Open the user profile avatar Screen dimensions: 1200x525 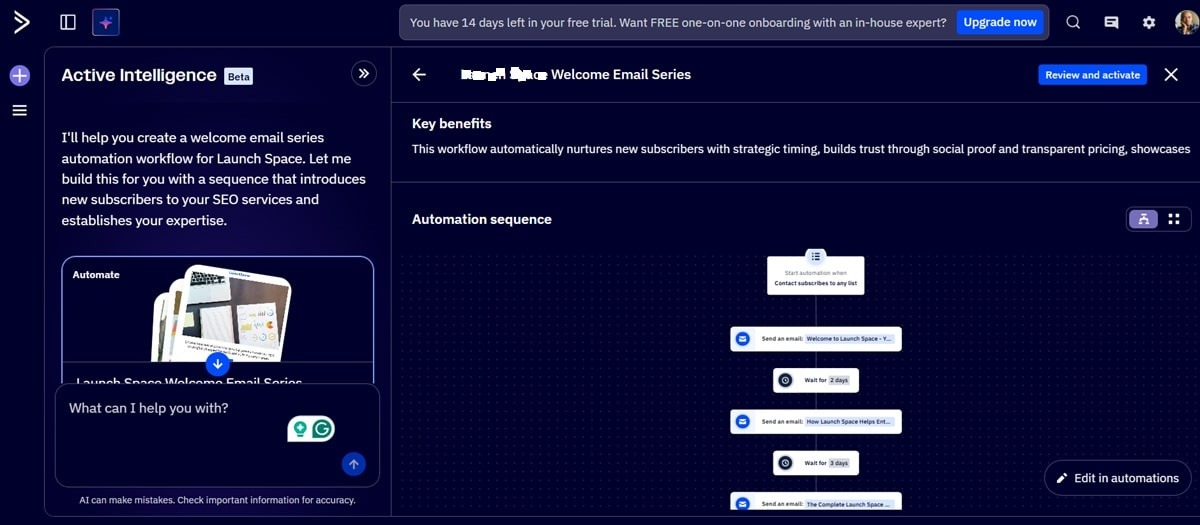click(1186, 22)
